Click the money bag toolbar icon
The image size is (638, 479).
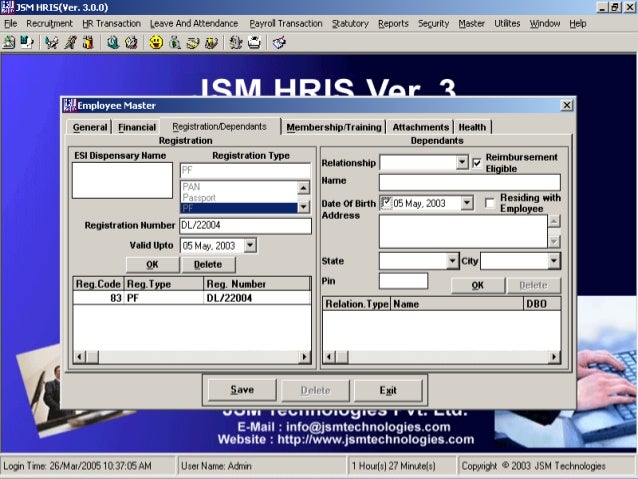pos(175,42)
